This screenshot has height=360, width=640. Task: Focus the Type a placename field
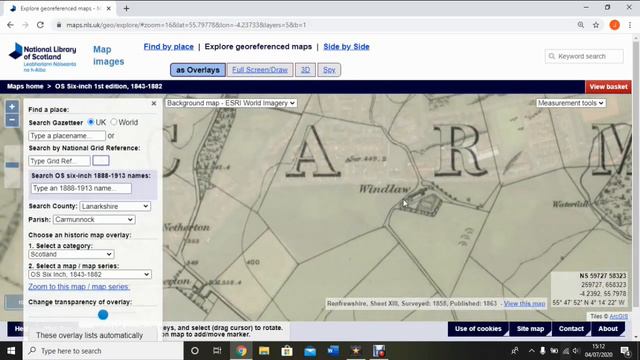[x=67, y=136]
